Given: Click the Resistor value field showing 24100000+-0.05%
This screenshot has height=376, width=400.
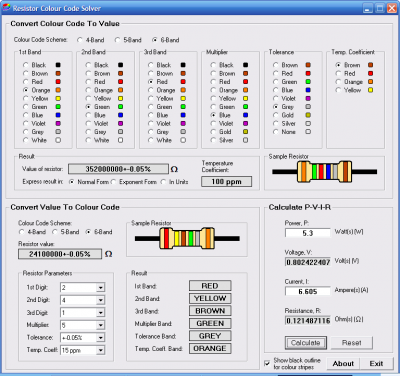Looking at the screenshot, I should click(x=60, y=254).
